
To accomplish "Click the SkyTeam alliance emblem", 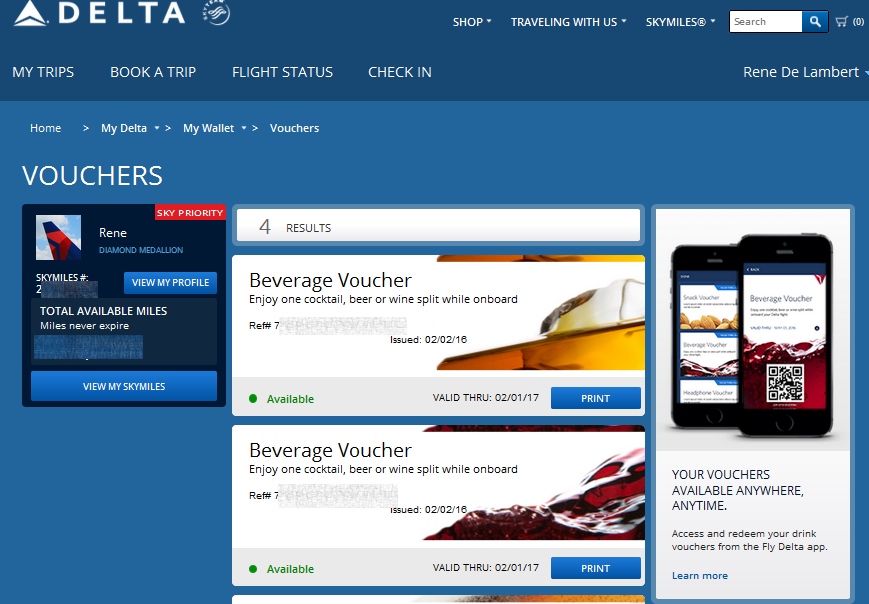I will coord(216,13).
